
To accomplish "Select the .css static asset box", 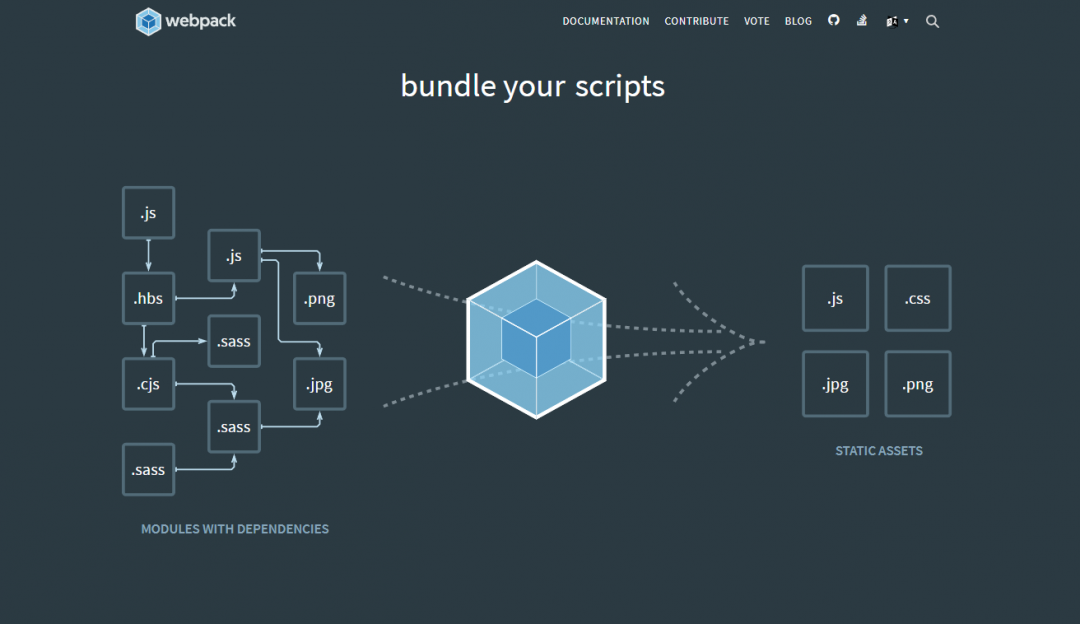I will [917, 297].
